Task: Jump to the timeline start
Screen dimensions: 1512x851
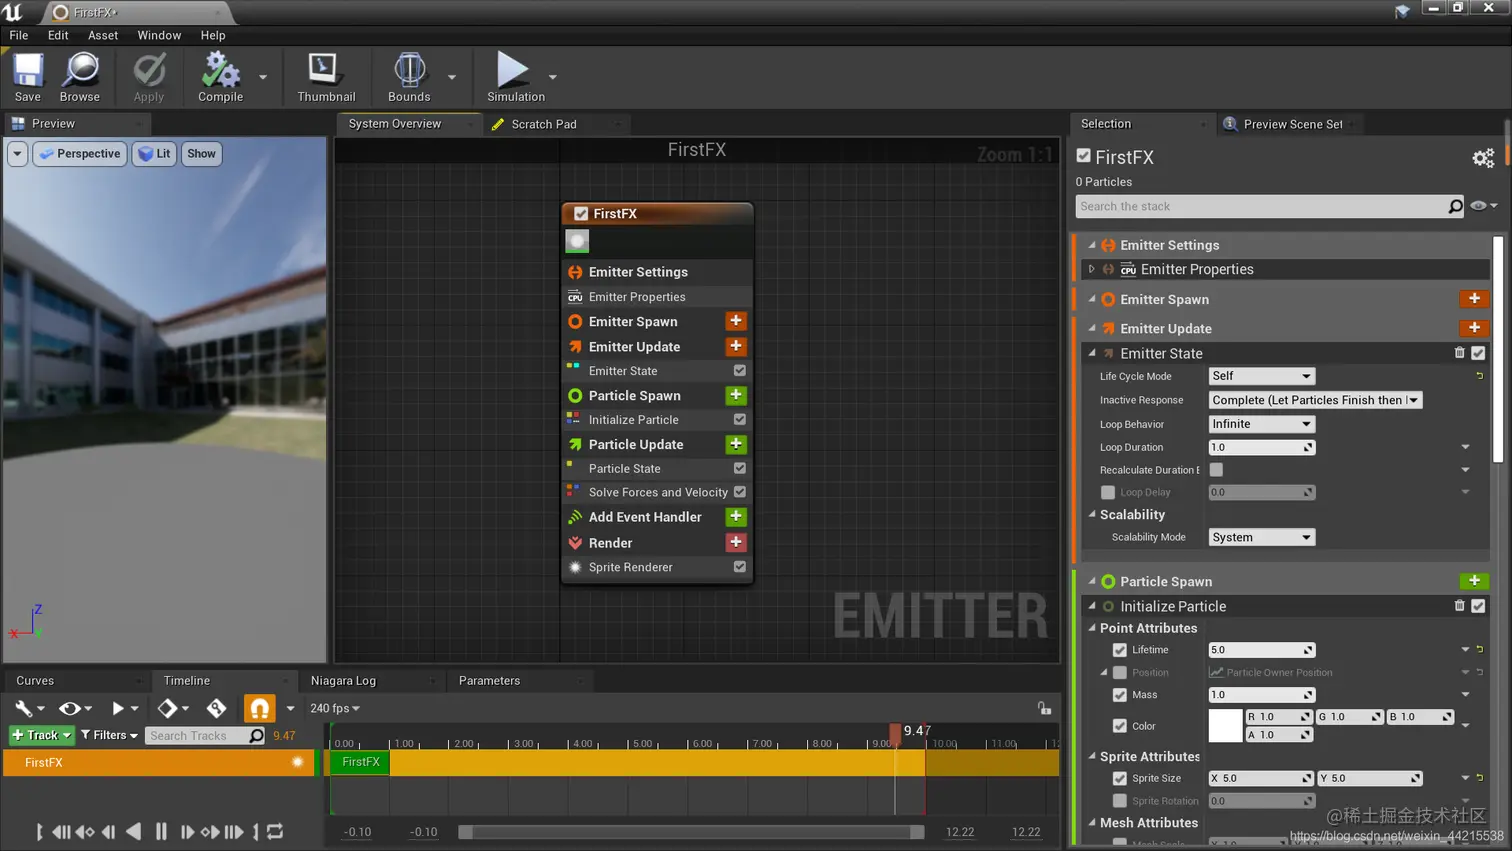Action: pyautogui.click(x=40, y=832)
